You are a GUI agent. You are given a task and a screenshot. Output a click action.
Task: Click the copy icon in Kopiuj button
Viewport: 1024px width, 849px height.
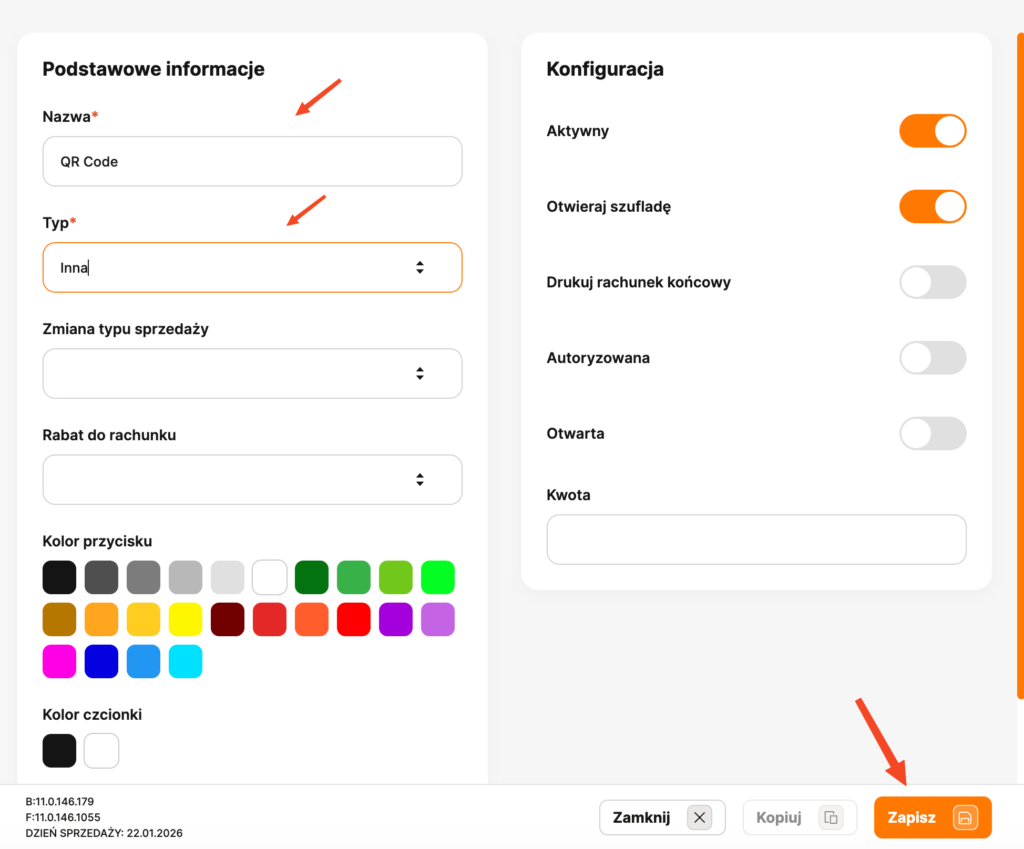pos(830,817)
